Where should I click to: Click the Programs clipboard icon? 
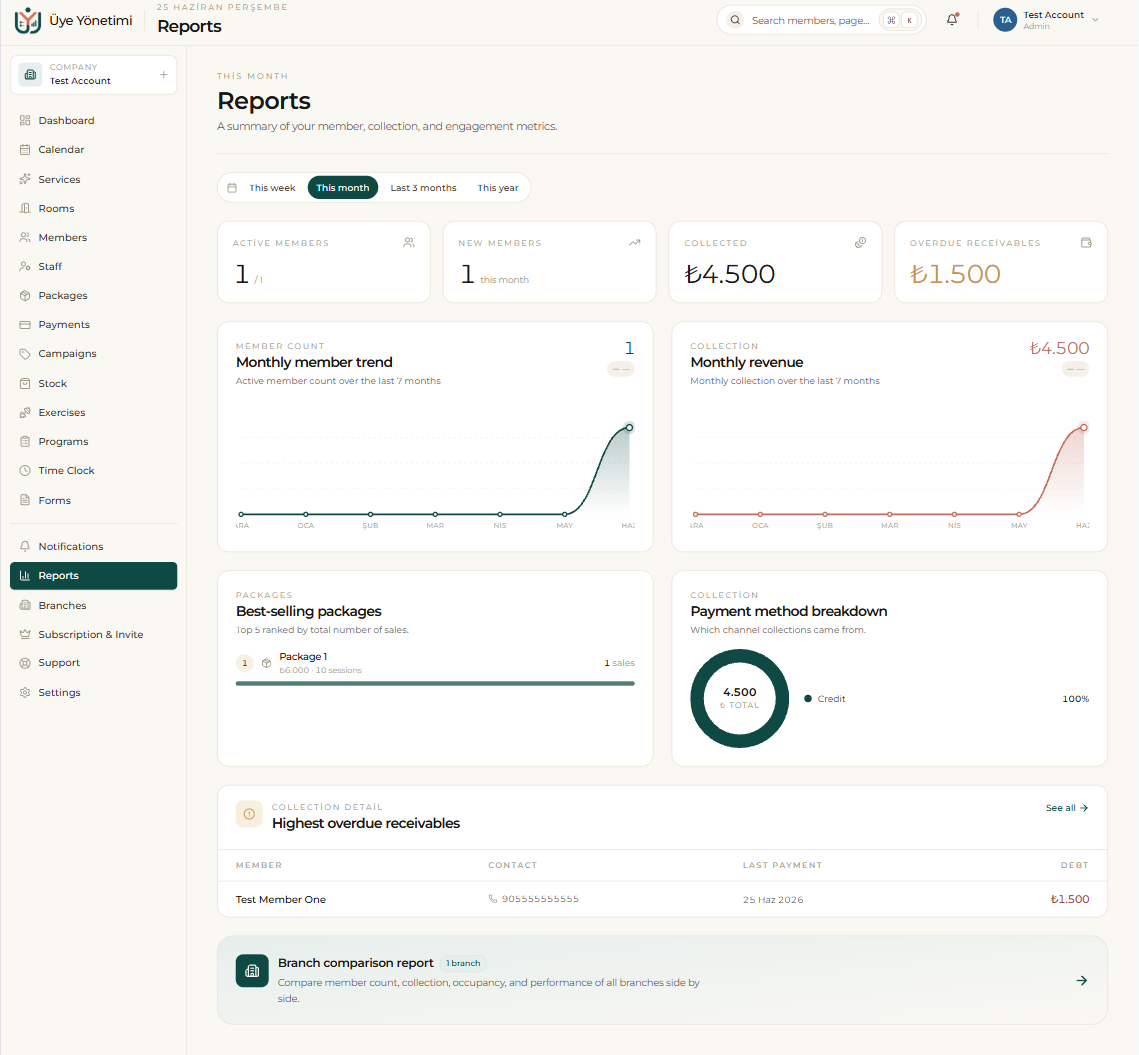click(x=25, y=442)
